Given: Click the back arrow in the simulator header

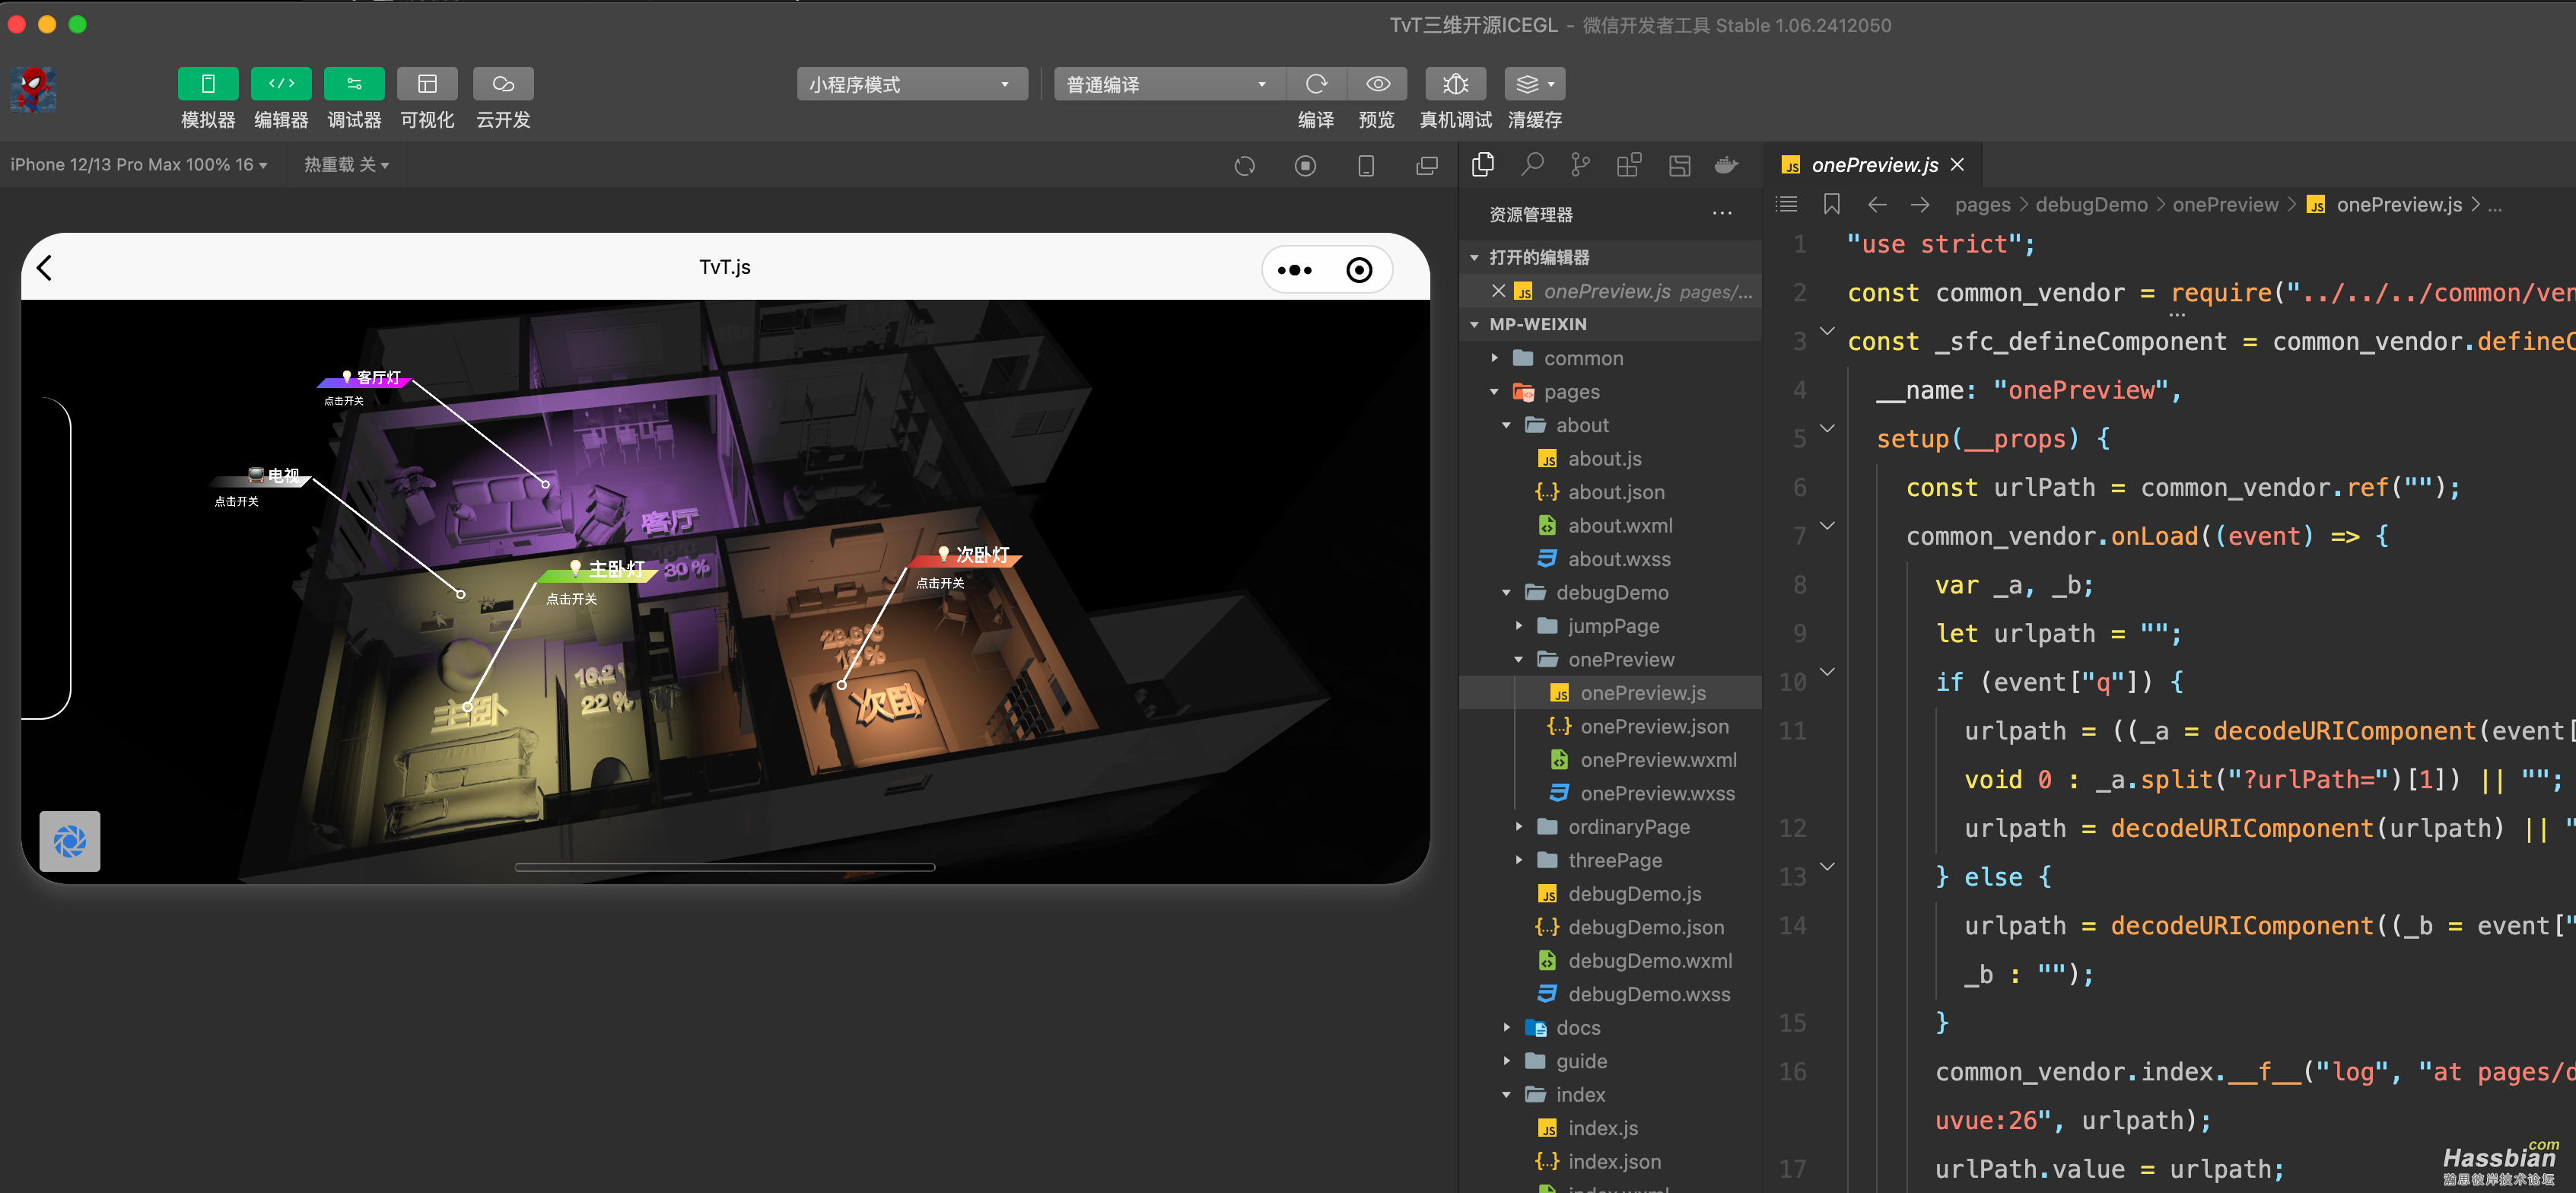Looking at the screenshot, I should pyautogui.click(x=44, y=267).
